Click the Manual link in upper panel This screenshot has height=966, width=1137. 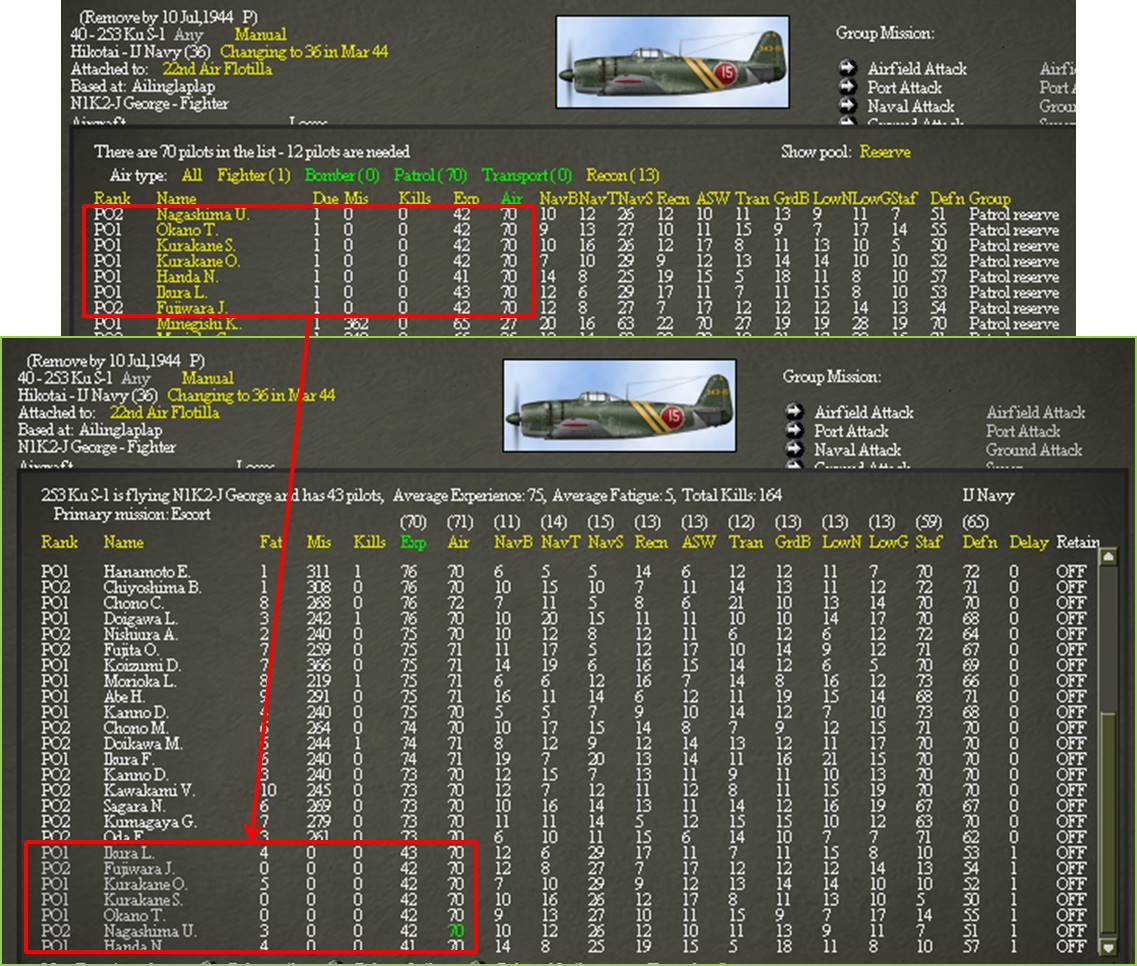click(260, 34)
